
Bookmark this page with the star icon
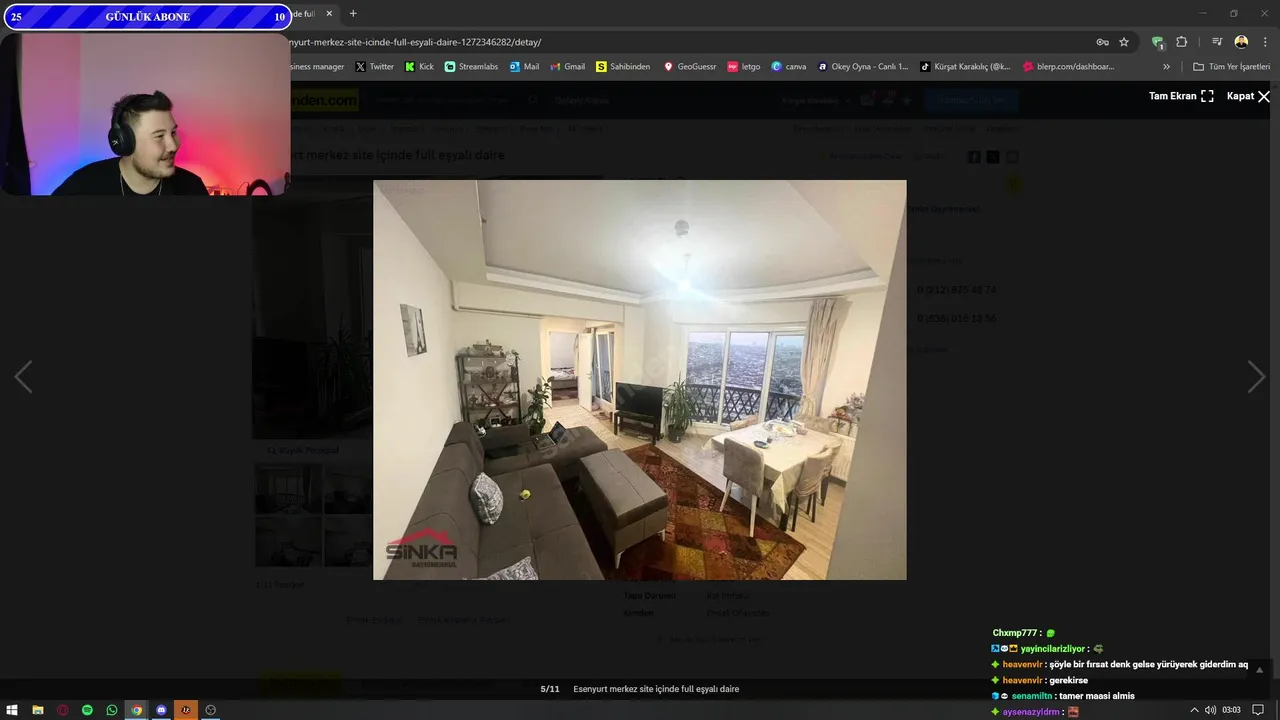(x=1124, y=42)
